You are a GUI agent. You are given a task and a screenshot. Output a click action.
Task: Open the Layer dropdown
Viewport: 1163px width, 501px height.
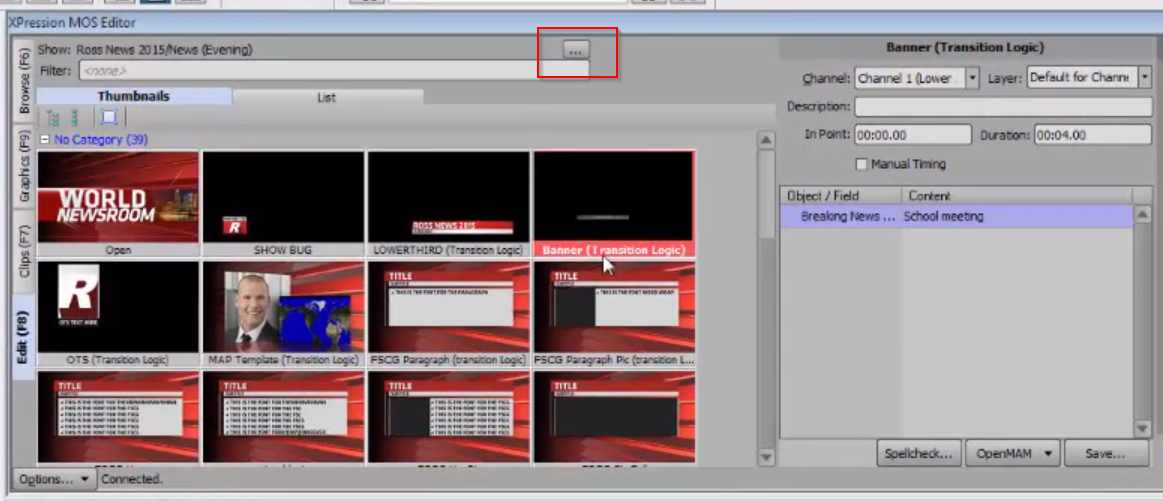(1144, 77)
